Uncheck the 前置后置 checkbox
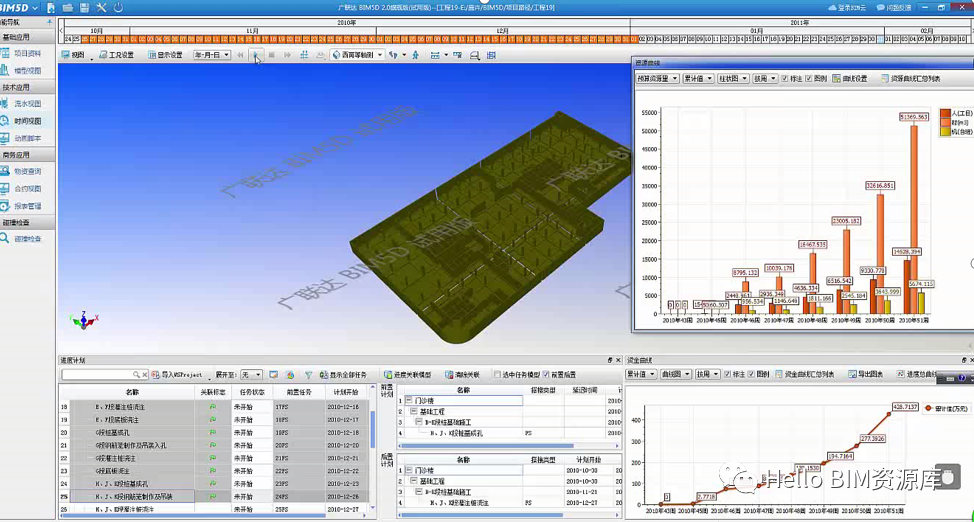 click(545, 375)
